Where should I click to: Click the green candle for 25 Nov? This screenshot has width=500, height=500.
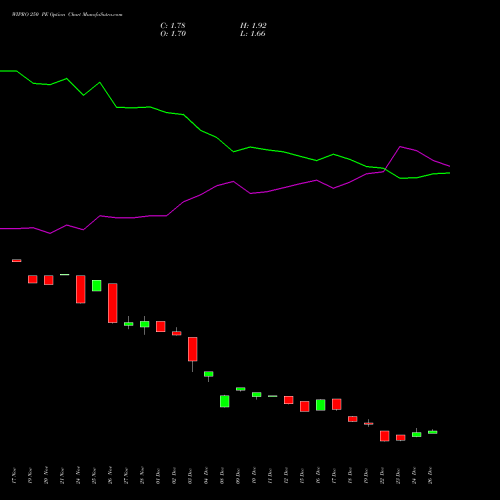97,286
